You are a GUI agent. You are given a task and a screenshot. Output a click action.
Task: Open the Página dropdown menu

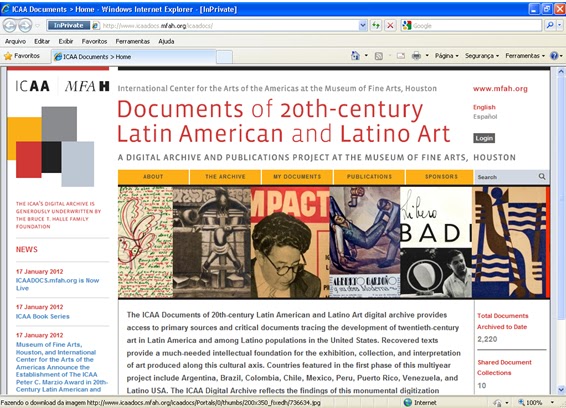point(447,56)
